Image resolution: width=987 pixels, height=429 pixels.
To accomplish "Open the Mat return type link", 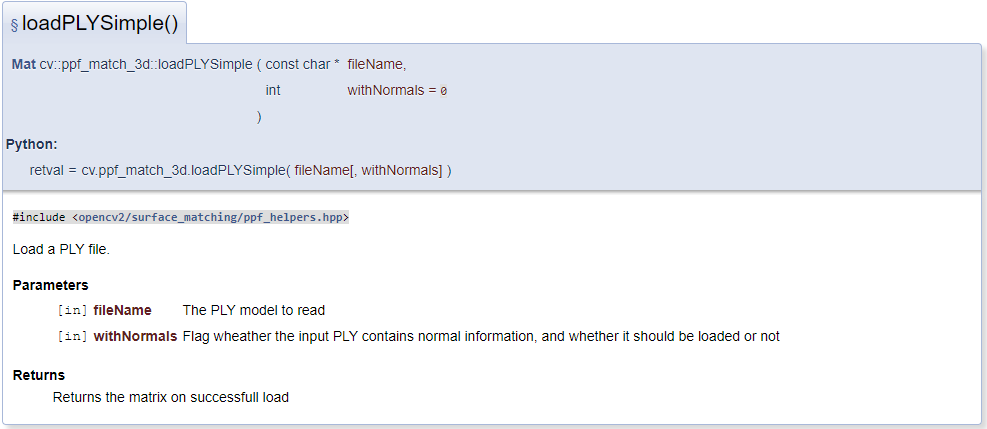I will (x=24, y=64).
